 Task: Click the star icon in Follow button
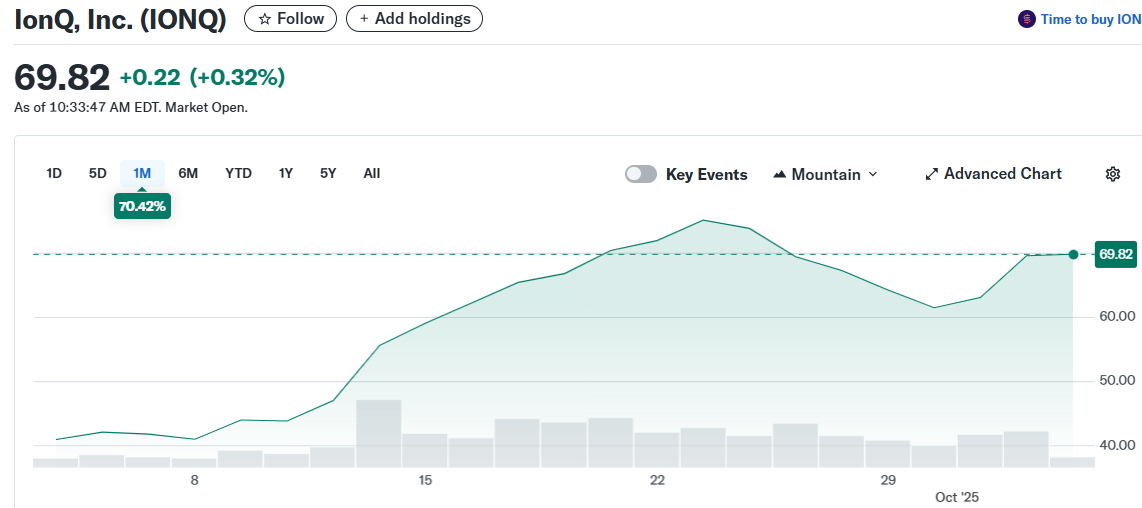click(265, 19)
